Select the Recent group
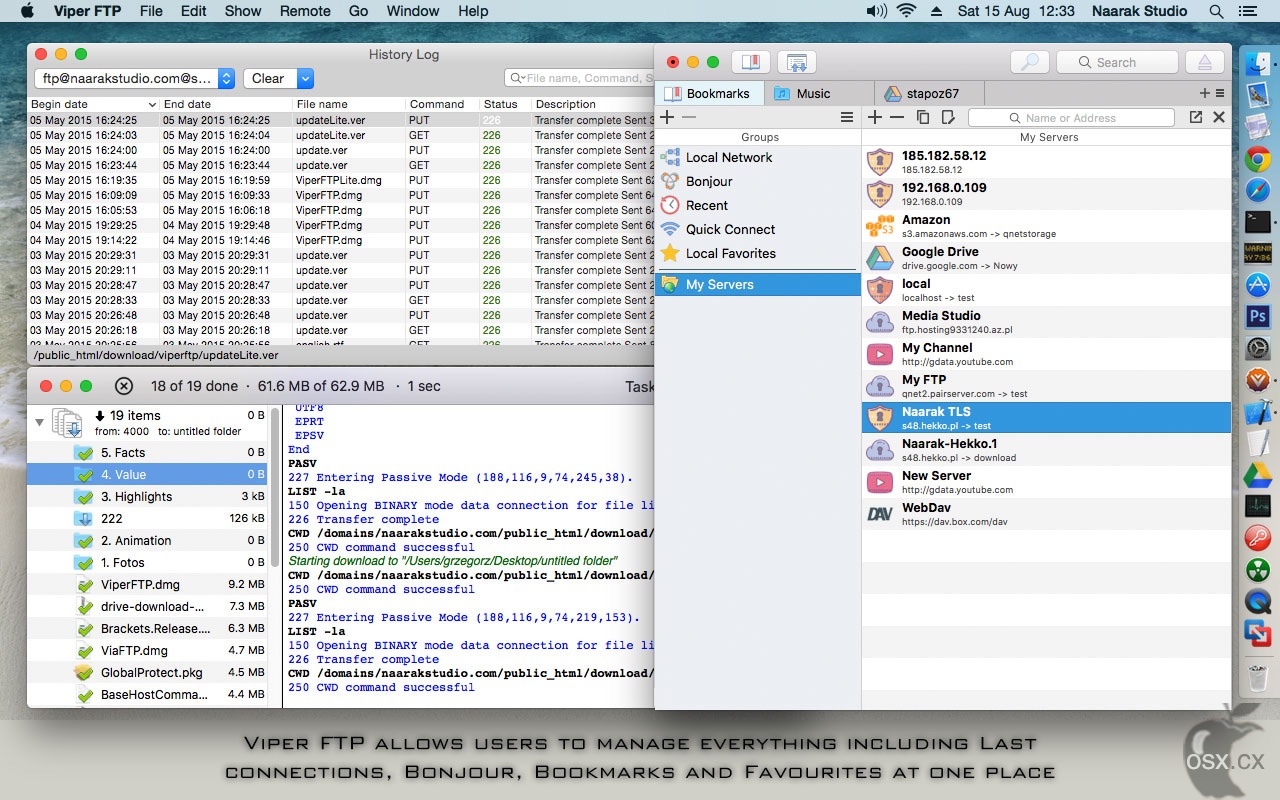Viewport: 1280px width, 800px height. pos(758,205)
